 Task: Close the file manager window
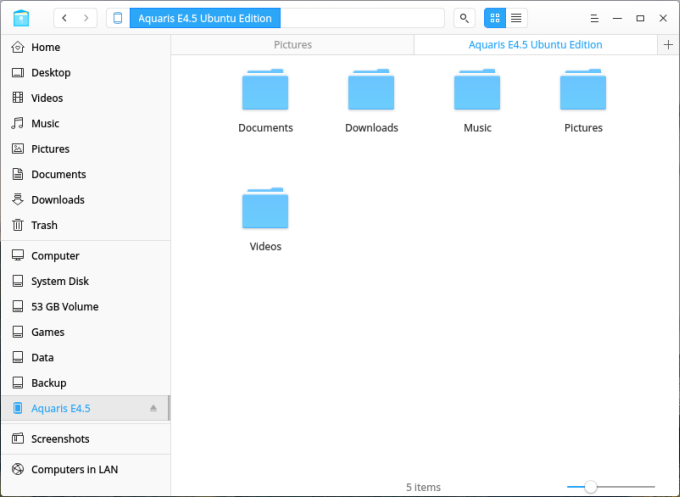click(663, 18)
